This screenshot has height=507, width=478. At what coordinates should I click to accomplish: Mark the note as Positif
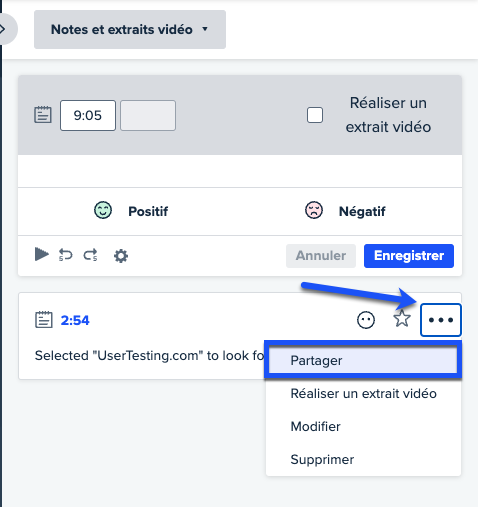point(131,211)
